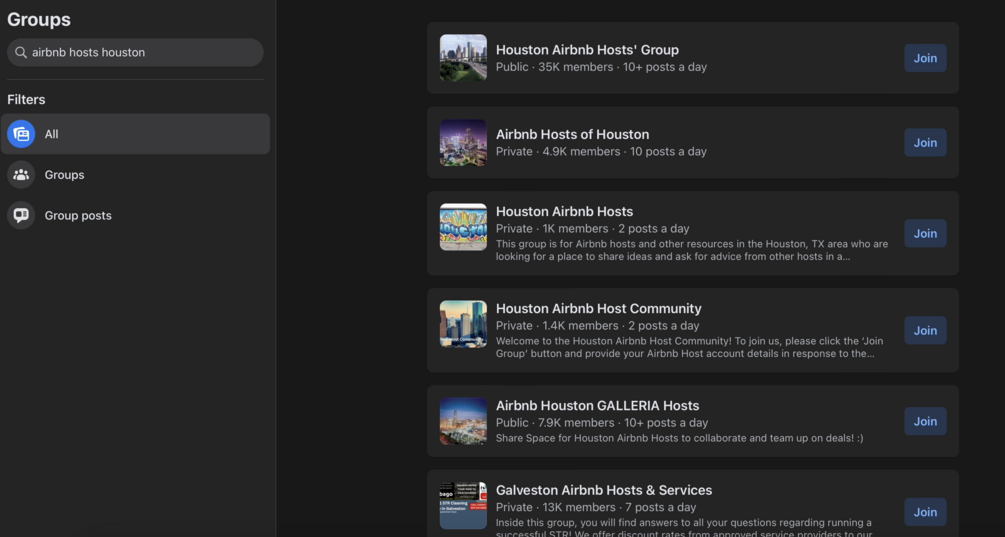The image size is (1005, 537).
Task: Open Galveston Airbnb Hosts & Services thumbnail
Action: point(463,506)
